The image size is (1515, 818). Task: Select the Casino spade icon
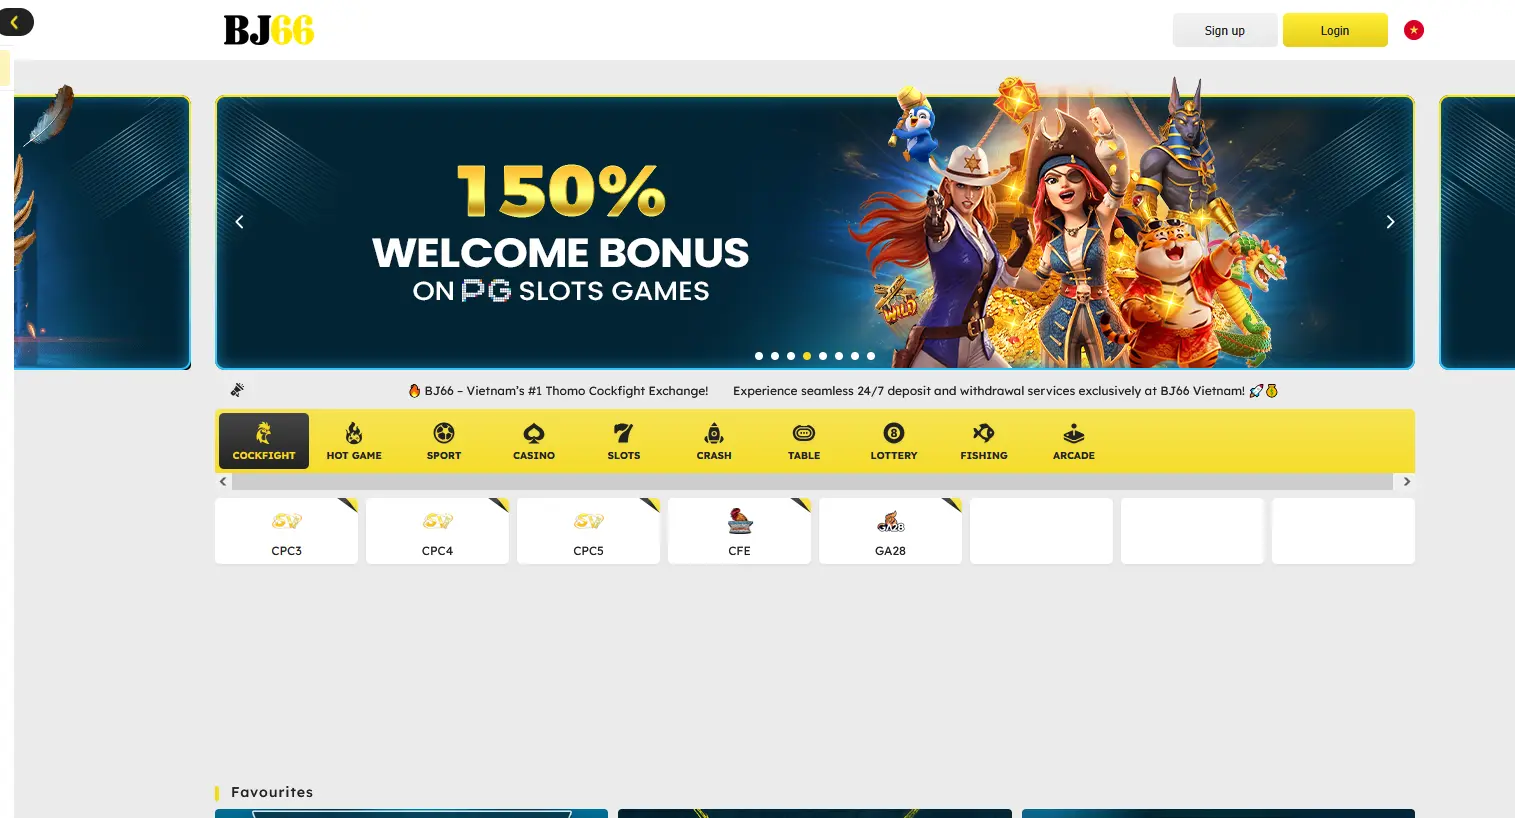point(534,433)
